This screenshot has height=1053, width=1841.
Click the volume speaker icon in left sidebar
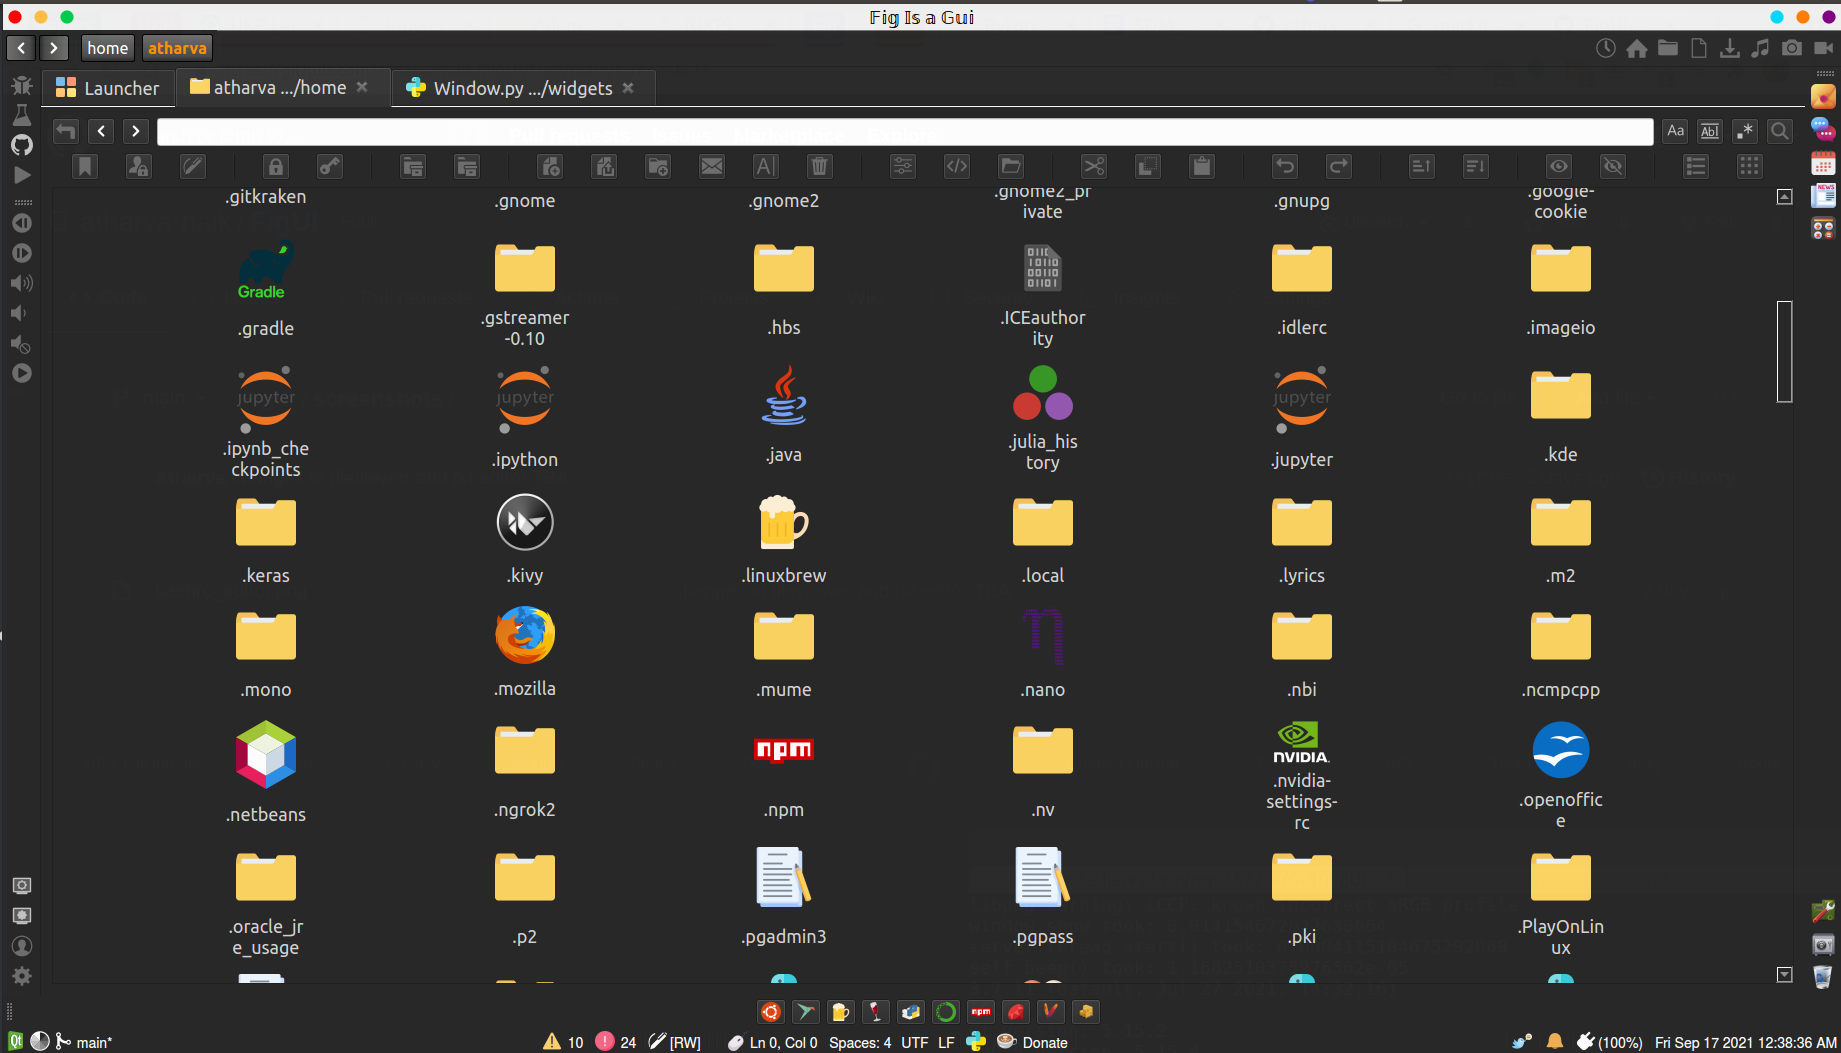pos(22,283)
